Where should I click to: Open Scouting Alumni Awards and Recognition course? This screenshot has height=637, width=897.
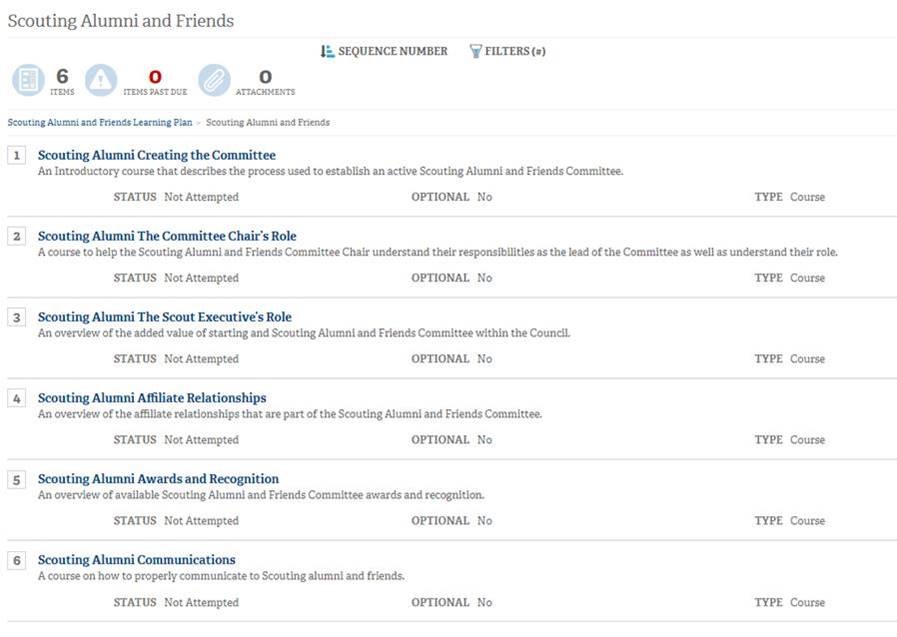tap(158, 479)
